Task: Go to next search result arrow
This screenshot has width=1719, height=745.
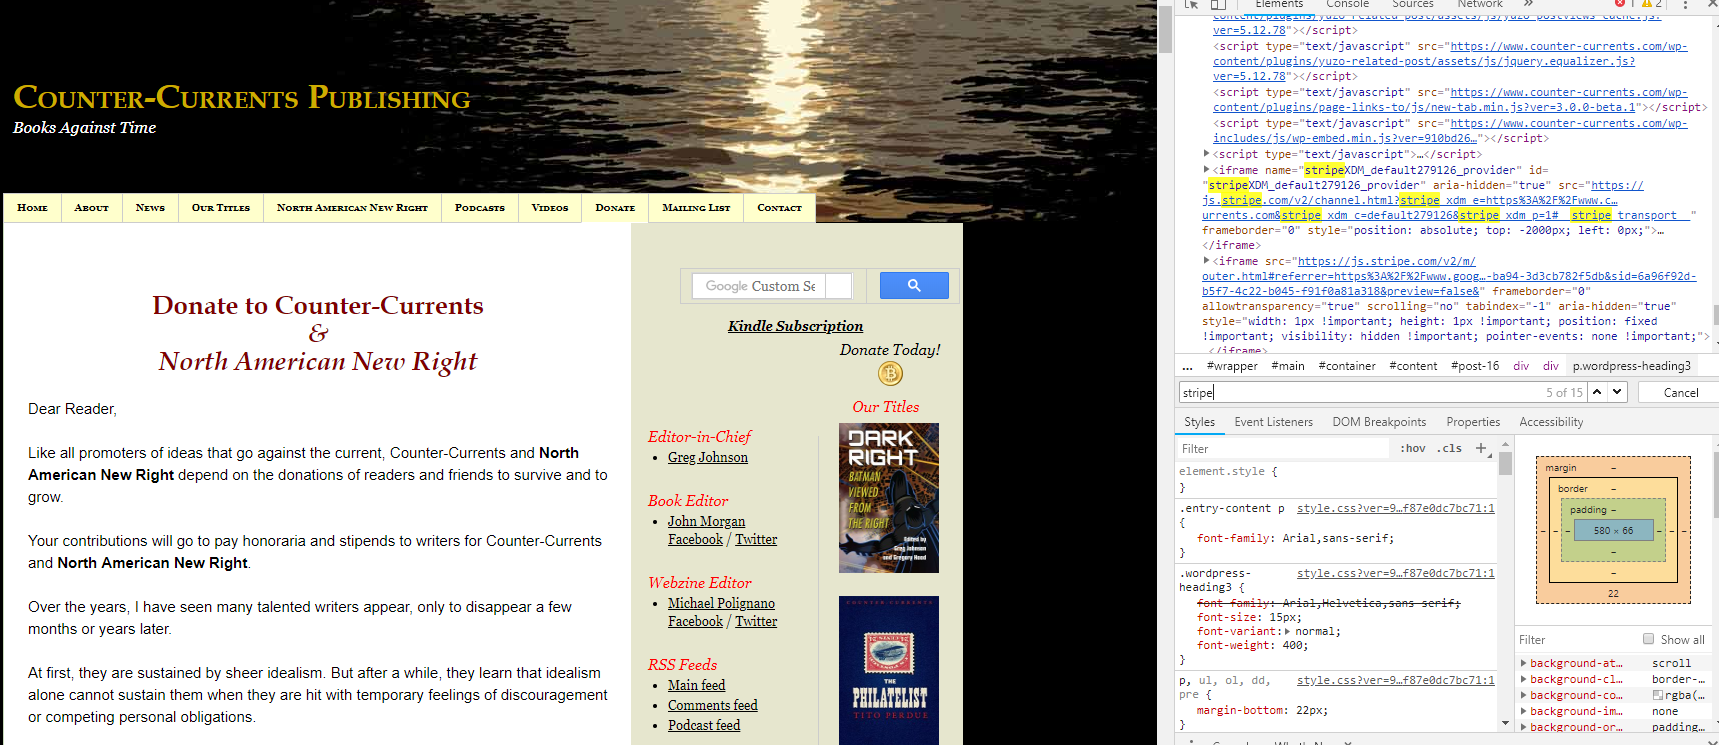Action: pos(1617,392)
